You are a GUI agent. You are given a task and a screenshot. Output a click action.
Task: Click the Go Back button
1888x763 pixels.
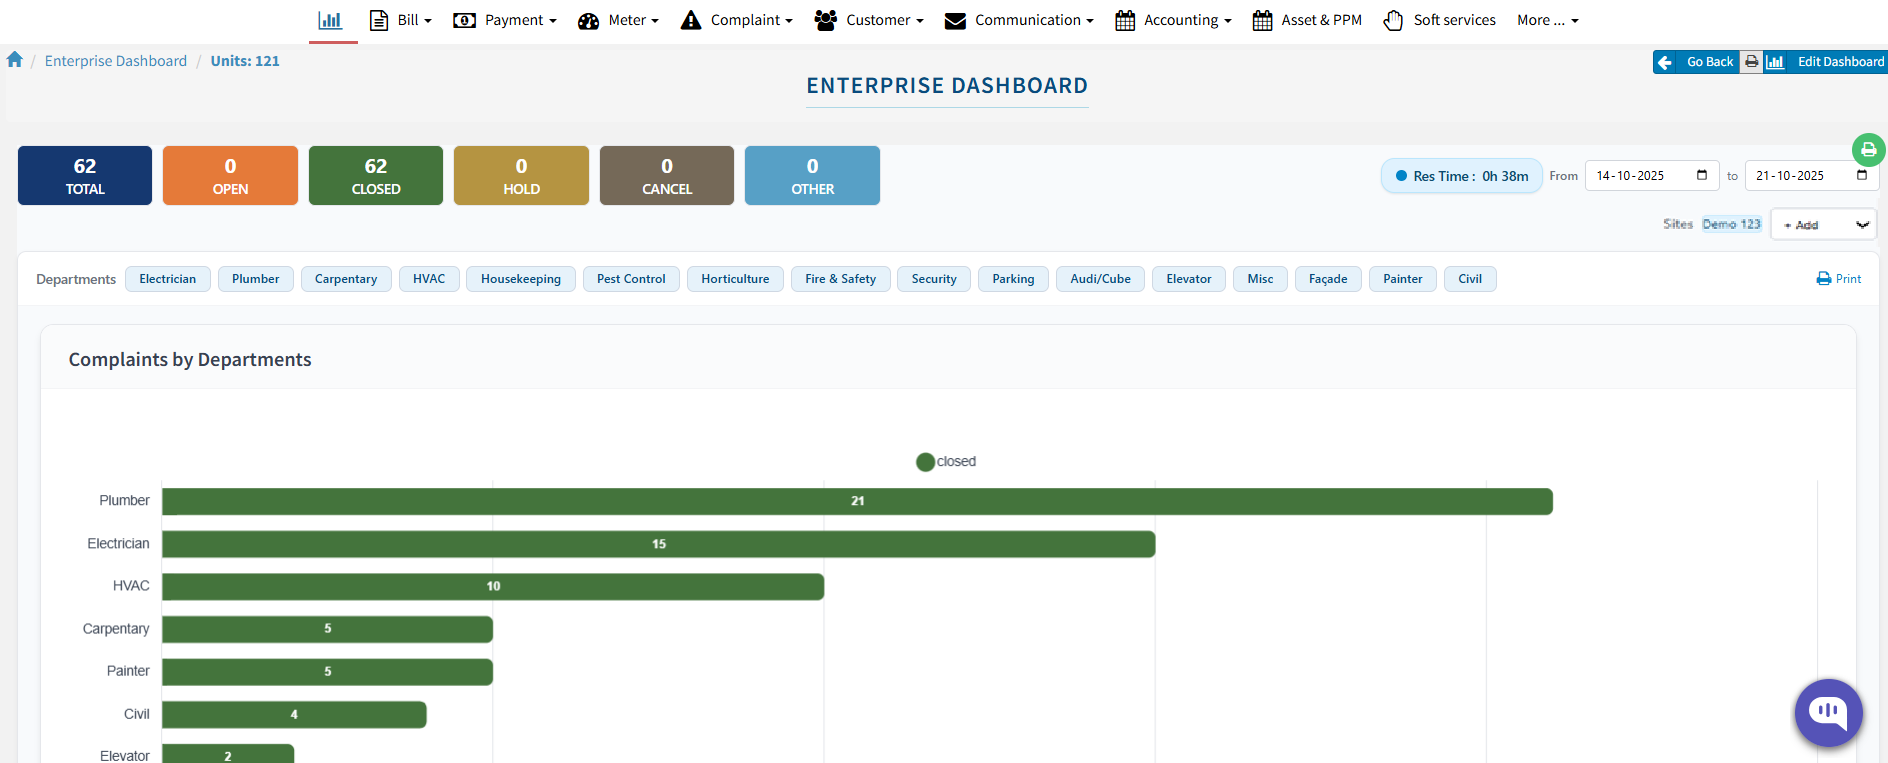pyautogui.click(x=1697, y=62)
